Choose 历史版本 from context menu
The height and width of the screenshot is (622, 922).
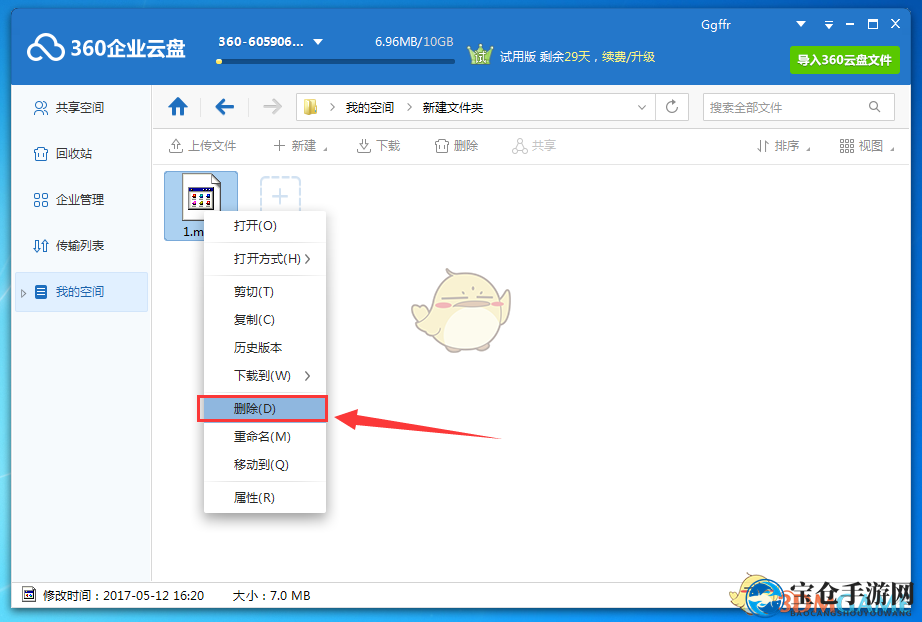pyautogui.click(x=265, y=347)
